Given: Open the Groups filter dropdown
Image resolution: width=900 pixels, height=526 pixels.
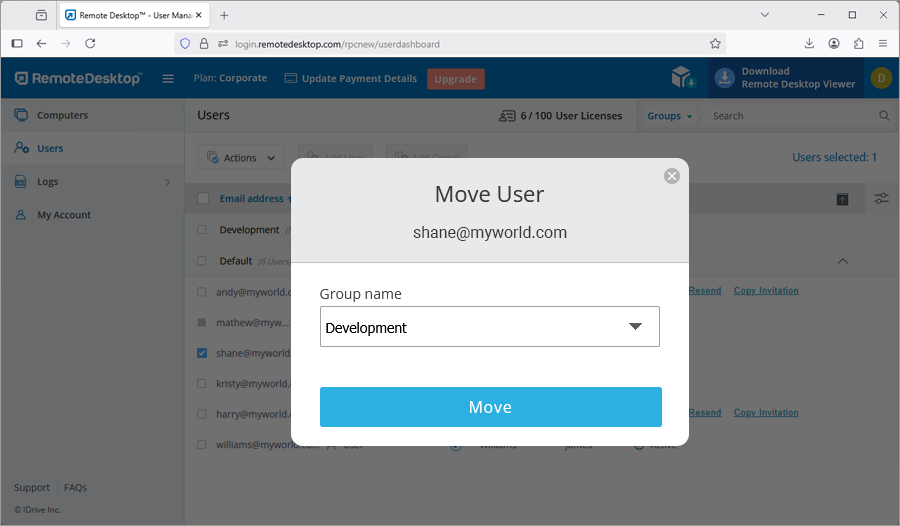Looking at the screenshot, I should [669, 116].
